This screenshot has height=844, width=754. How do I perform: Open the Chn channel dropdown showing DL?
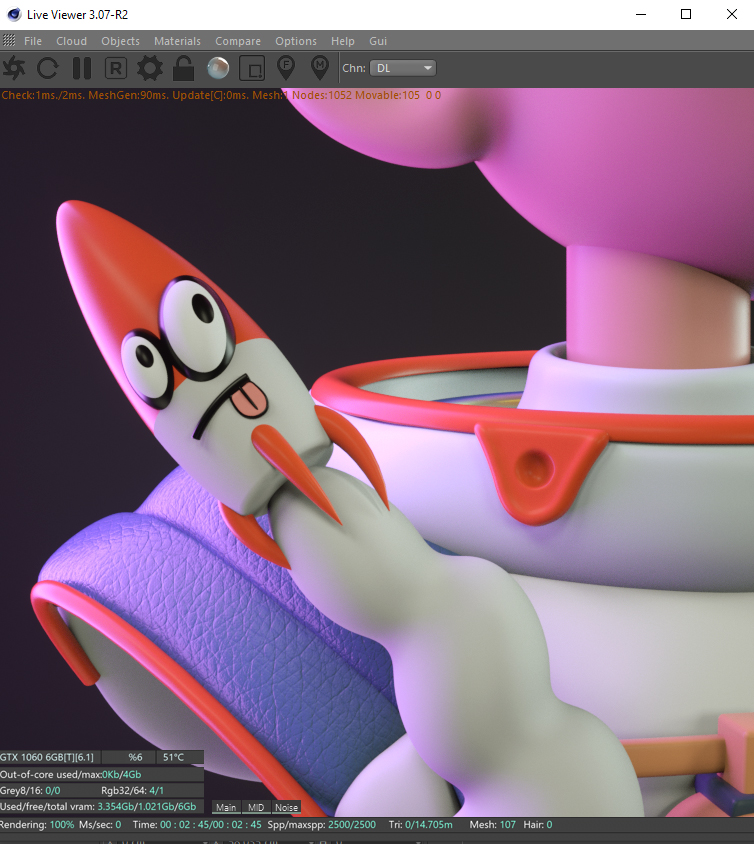coord(403,68)
